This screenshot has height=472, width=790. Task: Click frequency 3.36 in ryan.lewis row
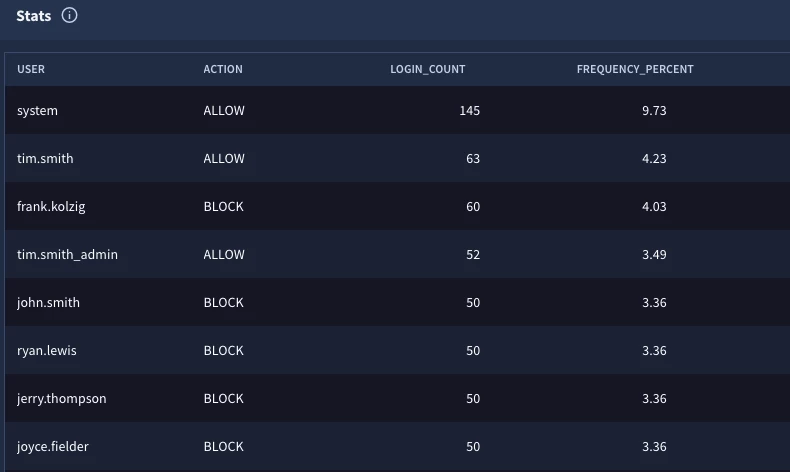(654, 350)
